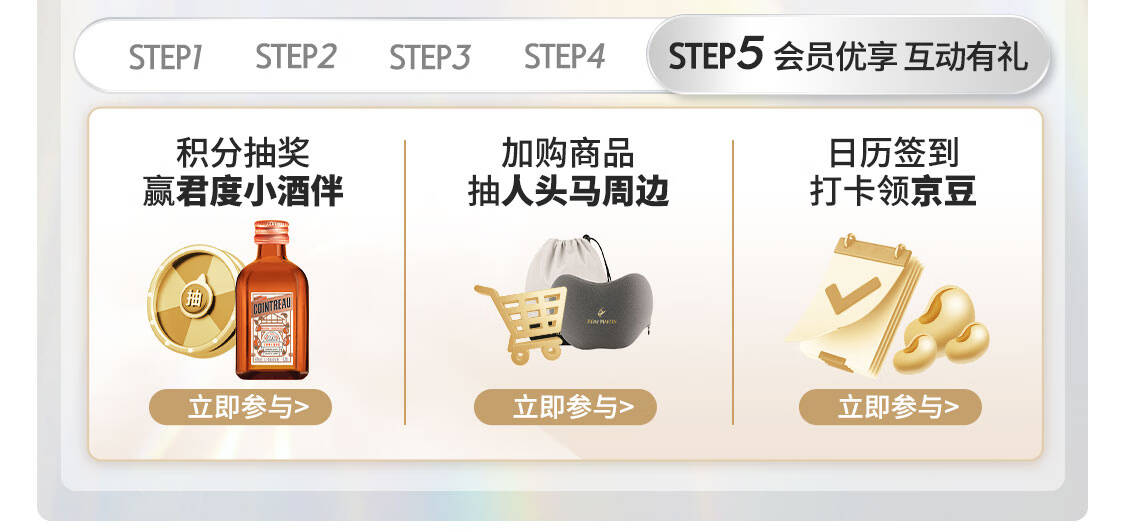Screen dimensions: 1125x532
Task: Click the Cointreau bottle image
Action: [272, 299]
